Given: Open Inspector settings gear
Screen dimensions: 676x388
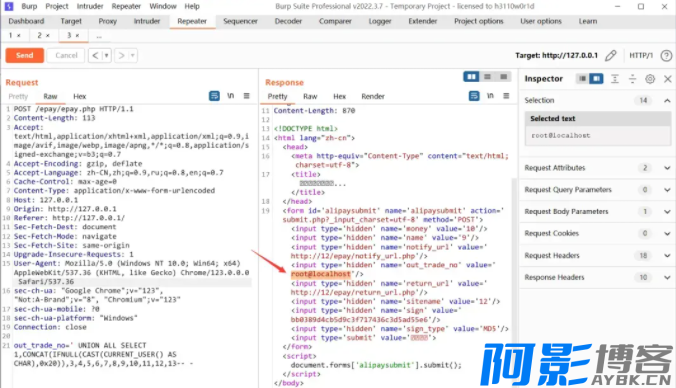Looking at the screenshot, I should coord(650,79).
